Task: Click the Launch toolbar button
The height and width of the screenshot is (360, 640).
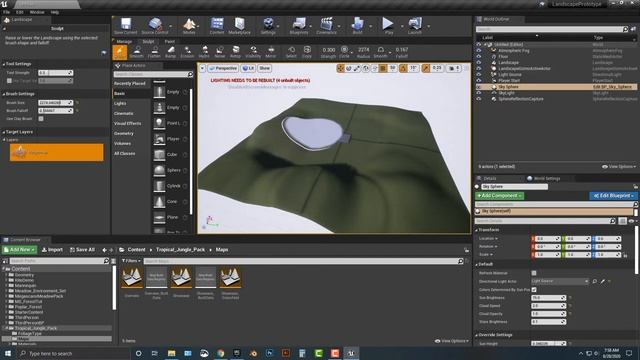Action: coord(415,26)
